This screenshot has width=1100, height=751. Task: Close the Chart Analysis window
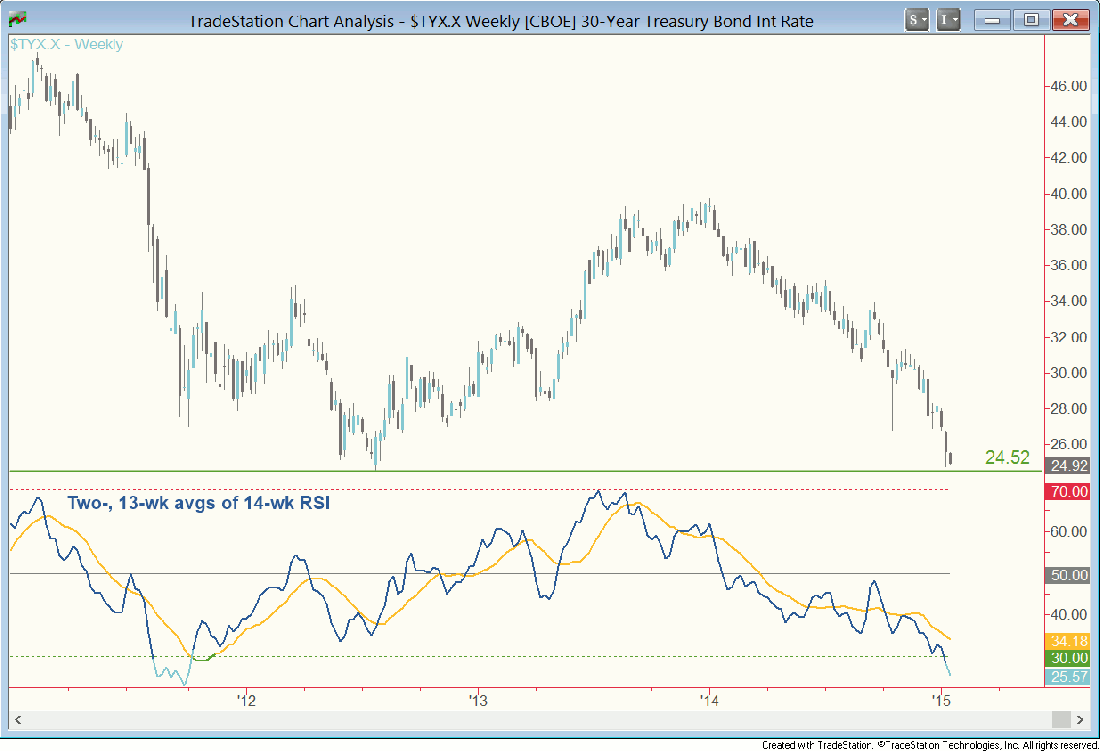click(x=1071, y=19)
